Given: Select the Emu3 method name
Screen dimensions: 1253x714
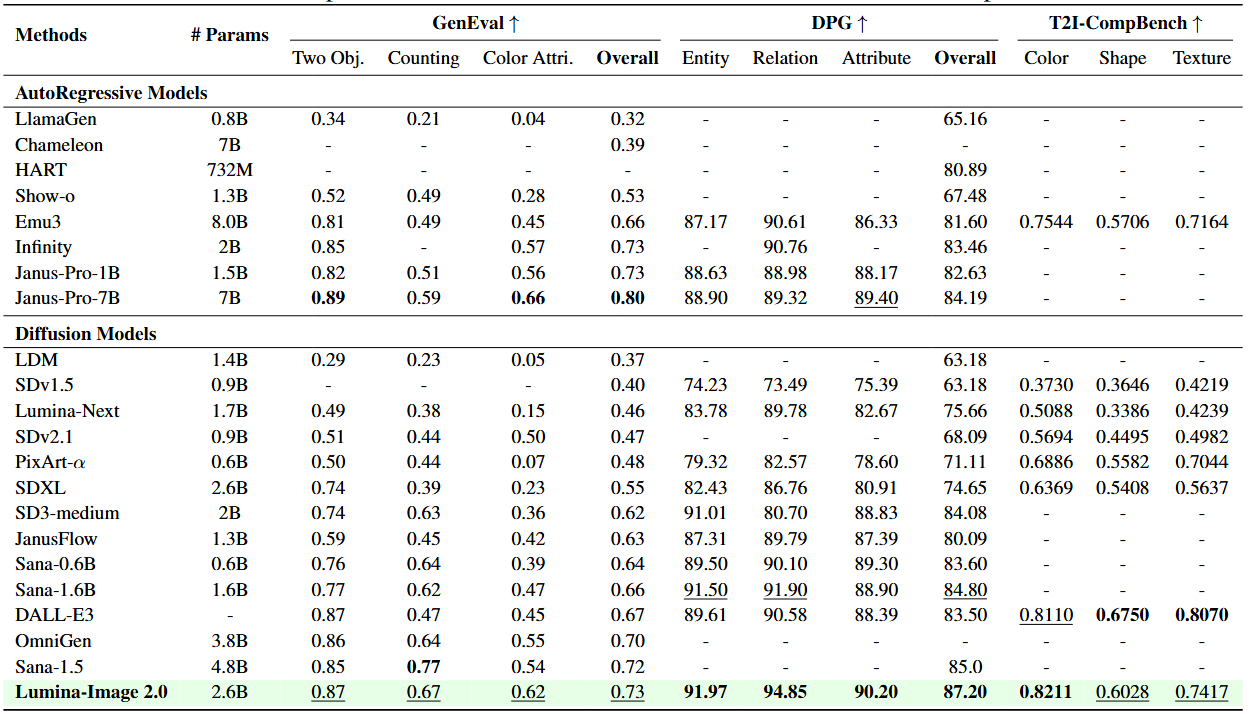Looking at the screenshot, I should tap(37, 222).
